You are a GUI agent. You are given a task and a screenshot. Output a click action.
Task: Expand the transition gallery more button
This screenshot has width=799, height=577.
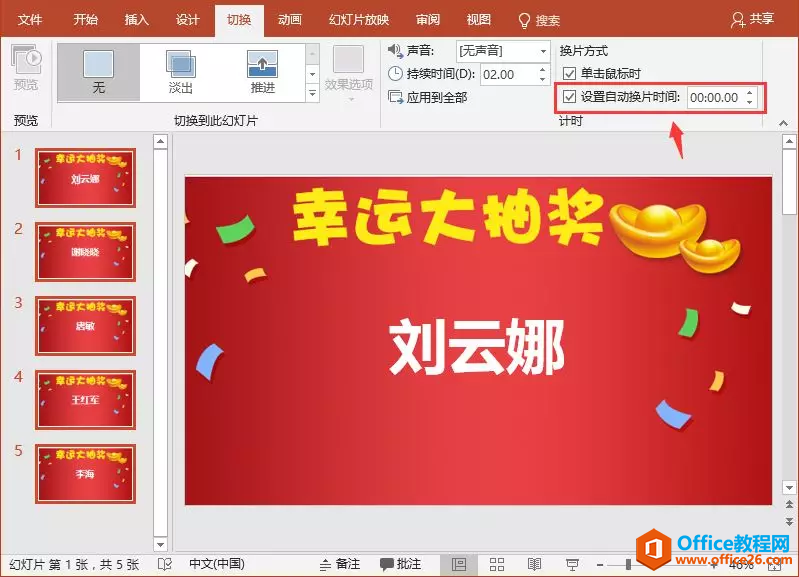(312, 93)
